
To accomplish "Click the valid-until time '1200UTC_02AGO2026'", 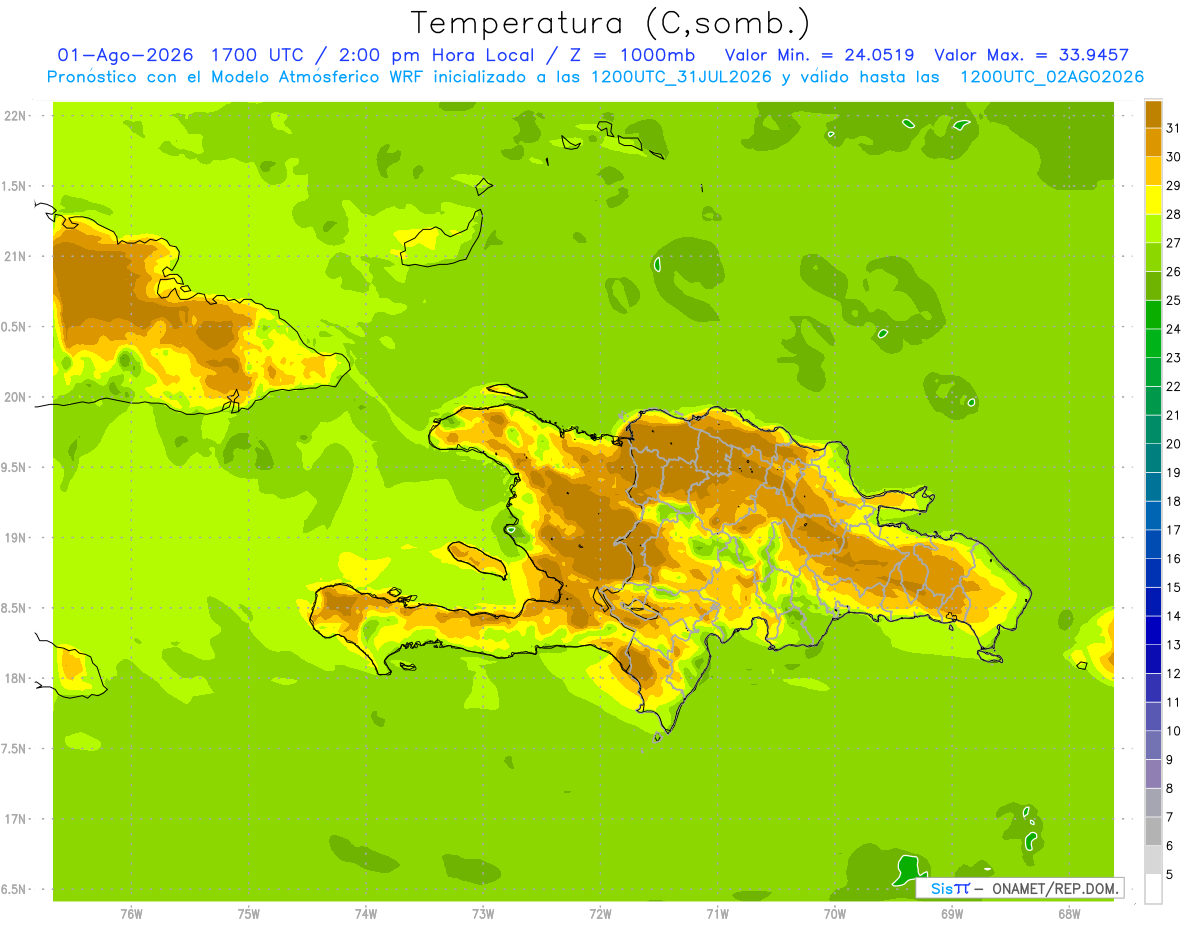I will pos(1052,77).
